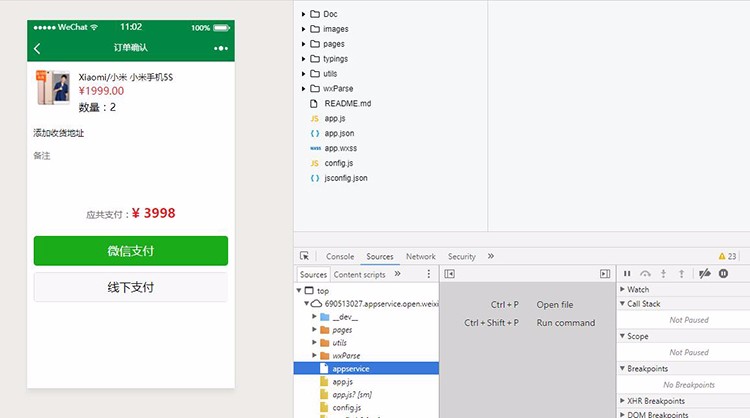Tap the 线下支付 button

tap(131, 287)
